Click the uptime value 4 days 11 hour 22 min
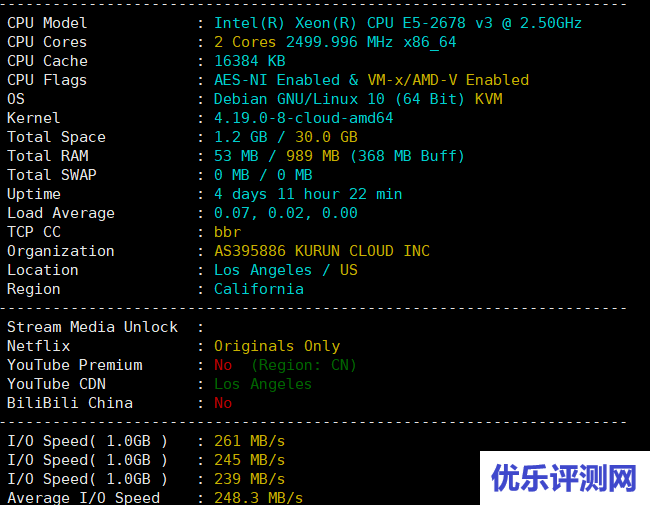The image size is (650, 505). pyautogui.click(x=308, y=194)
